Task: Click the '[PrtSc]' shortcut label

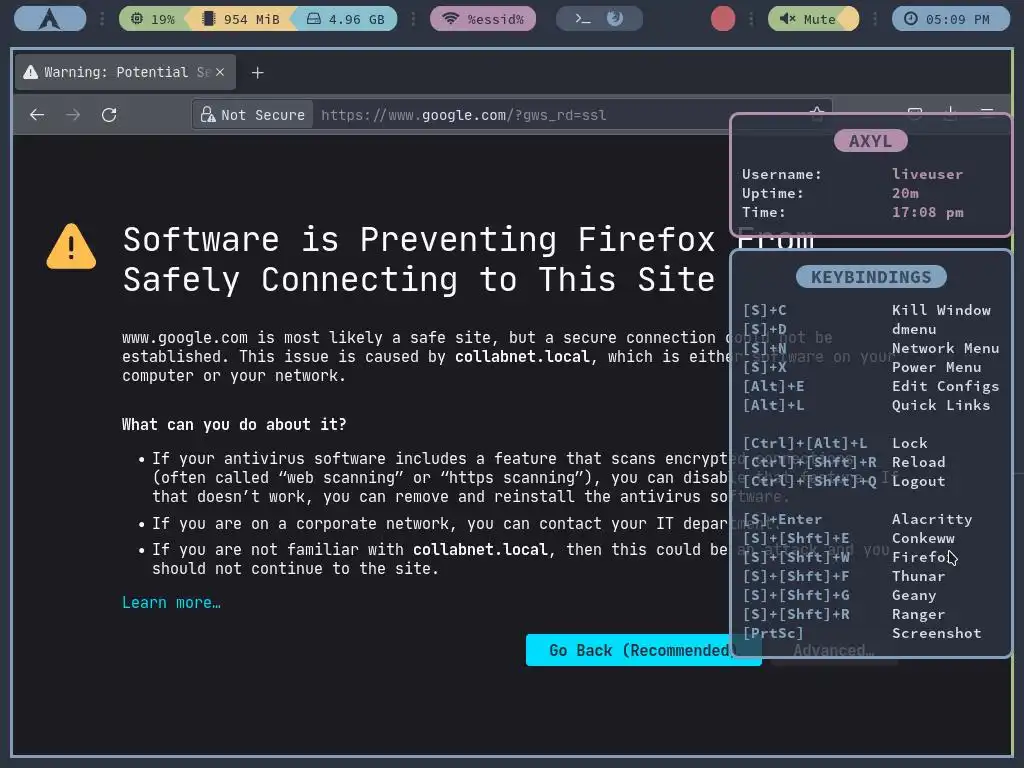Action: [x=773, y=633]
